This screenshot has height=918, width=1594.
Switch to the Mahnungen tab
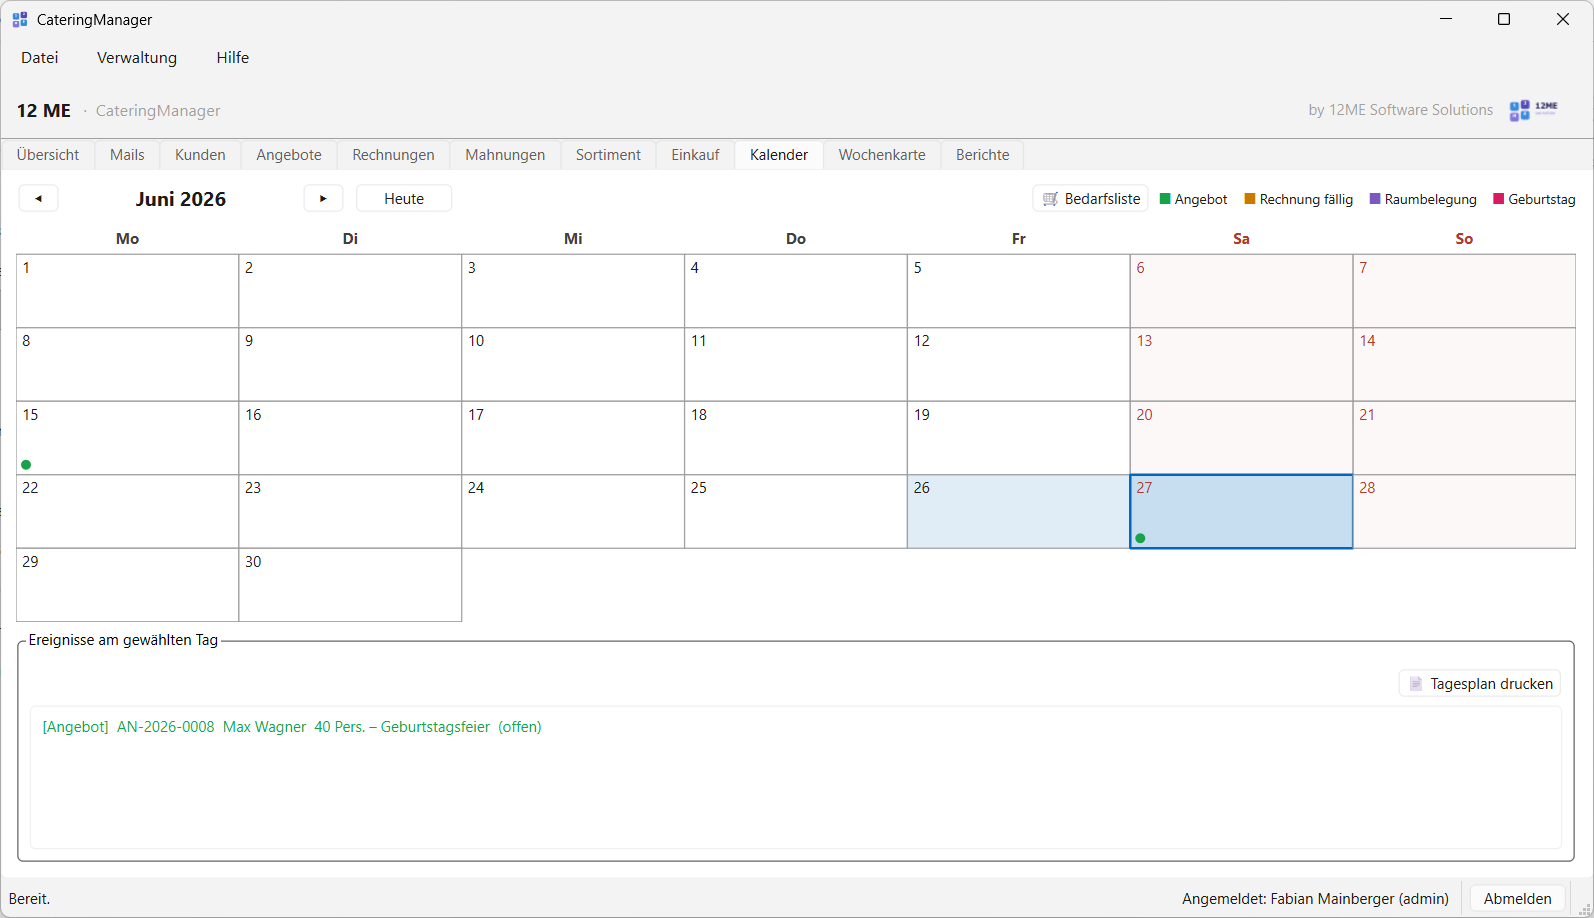coord(505,155)
